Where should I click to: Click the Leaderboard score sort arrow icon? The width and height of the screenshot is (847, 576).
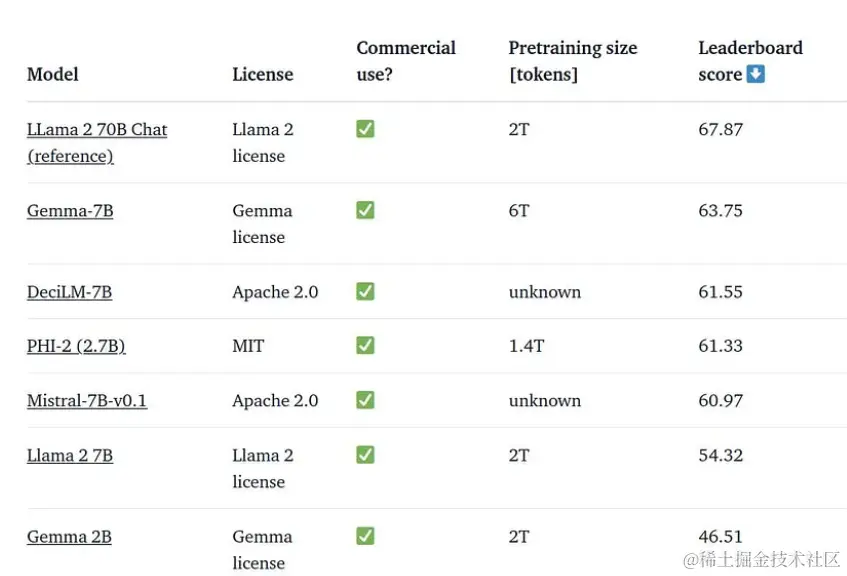point(756,74)
